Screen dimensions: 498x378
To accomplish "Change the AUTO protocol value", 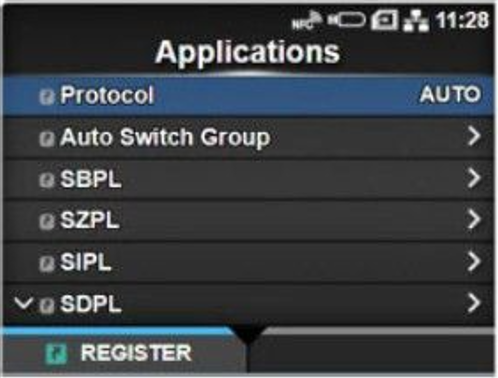I will tap(450, 95).
